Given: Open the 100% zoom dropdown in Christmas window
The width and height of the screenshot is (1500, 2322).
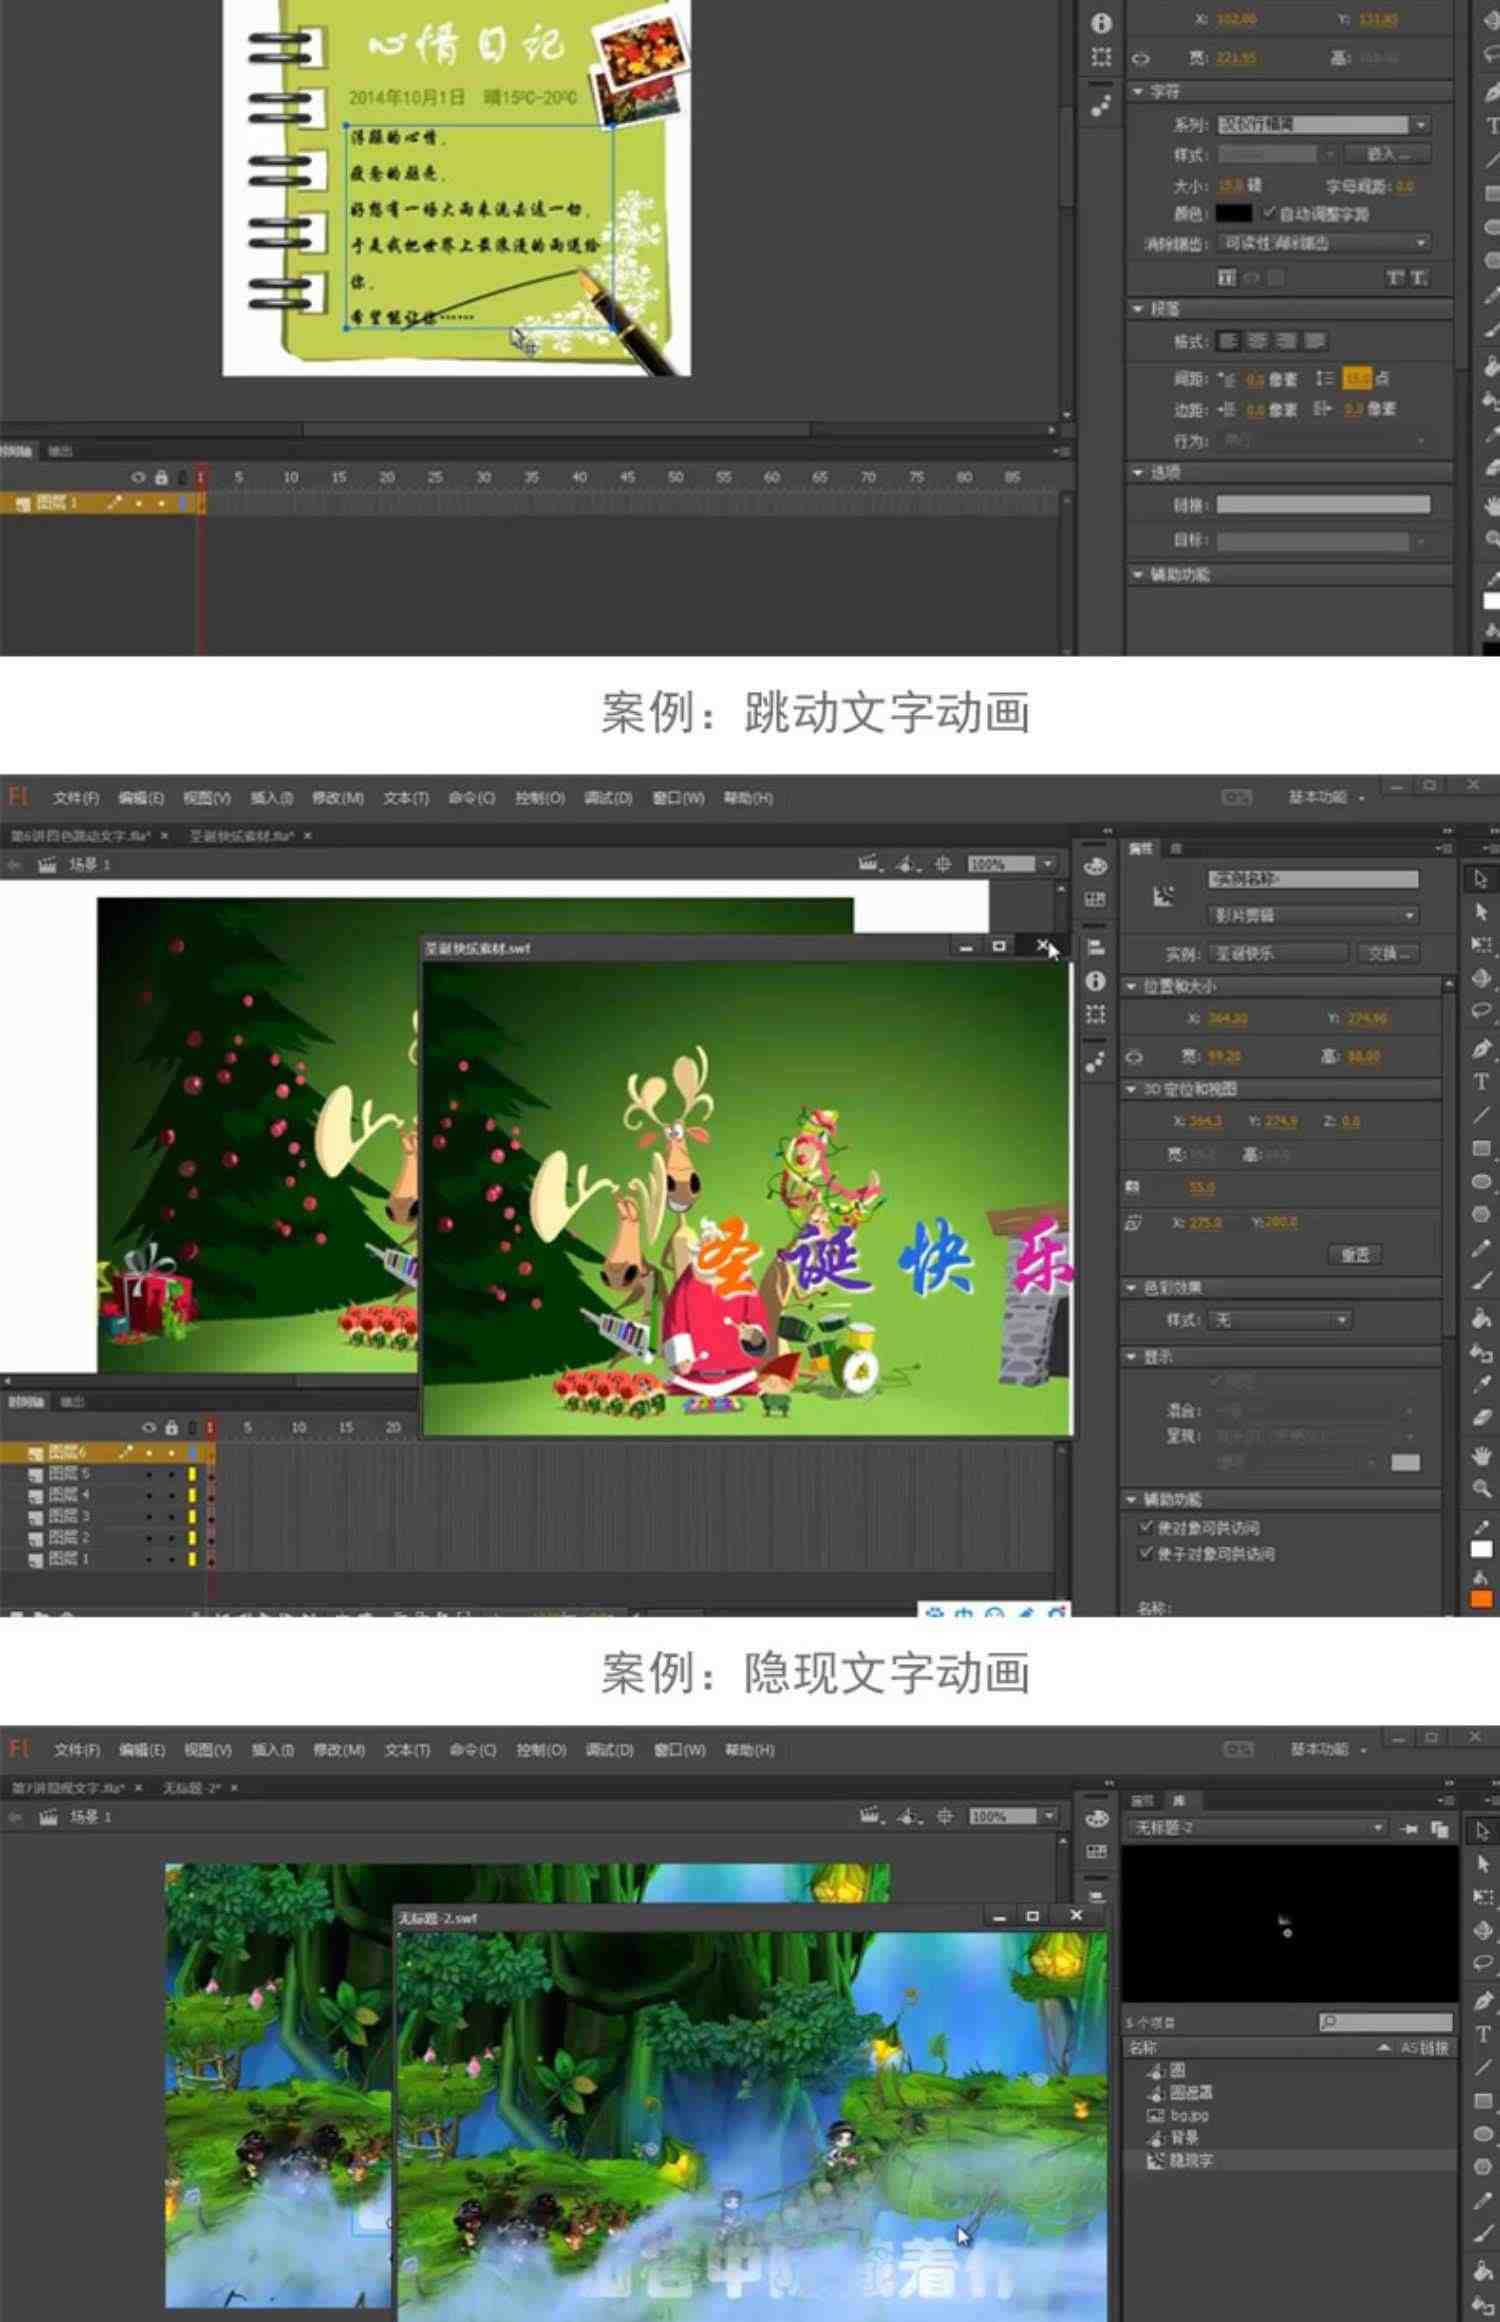Looking at the screenshot, I should pyautogui.click(x=1047, y=864).
